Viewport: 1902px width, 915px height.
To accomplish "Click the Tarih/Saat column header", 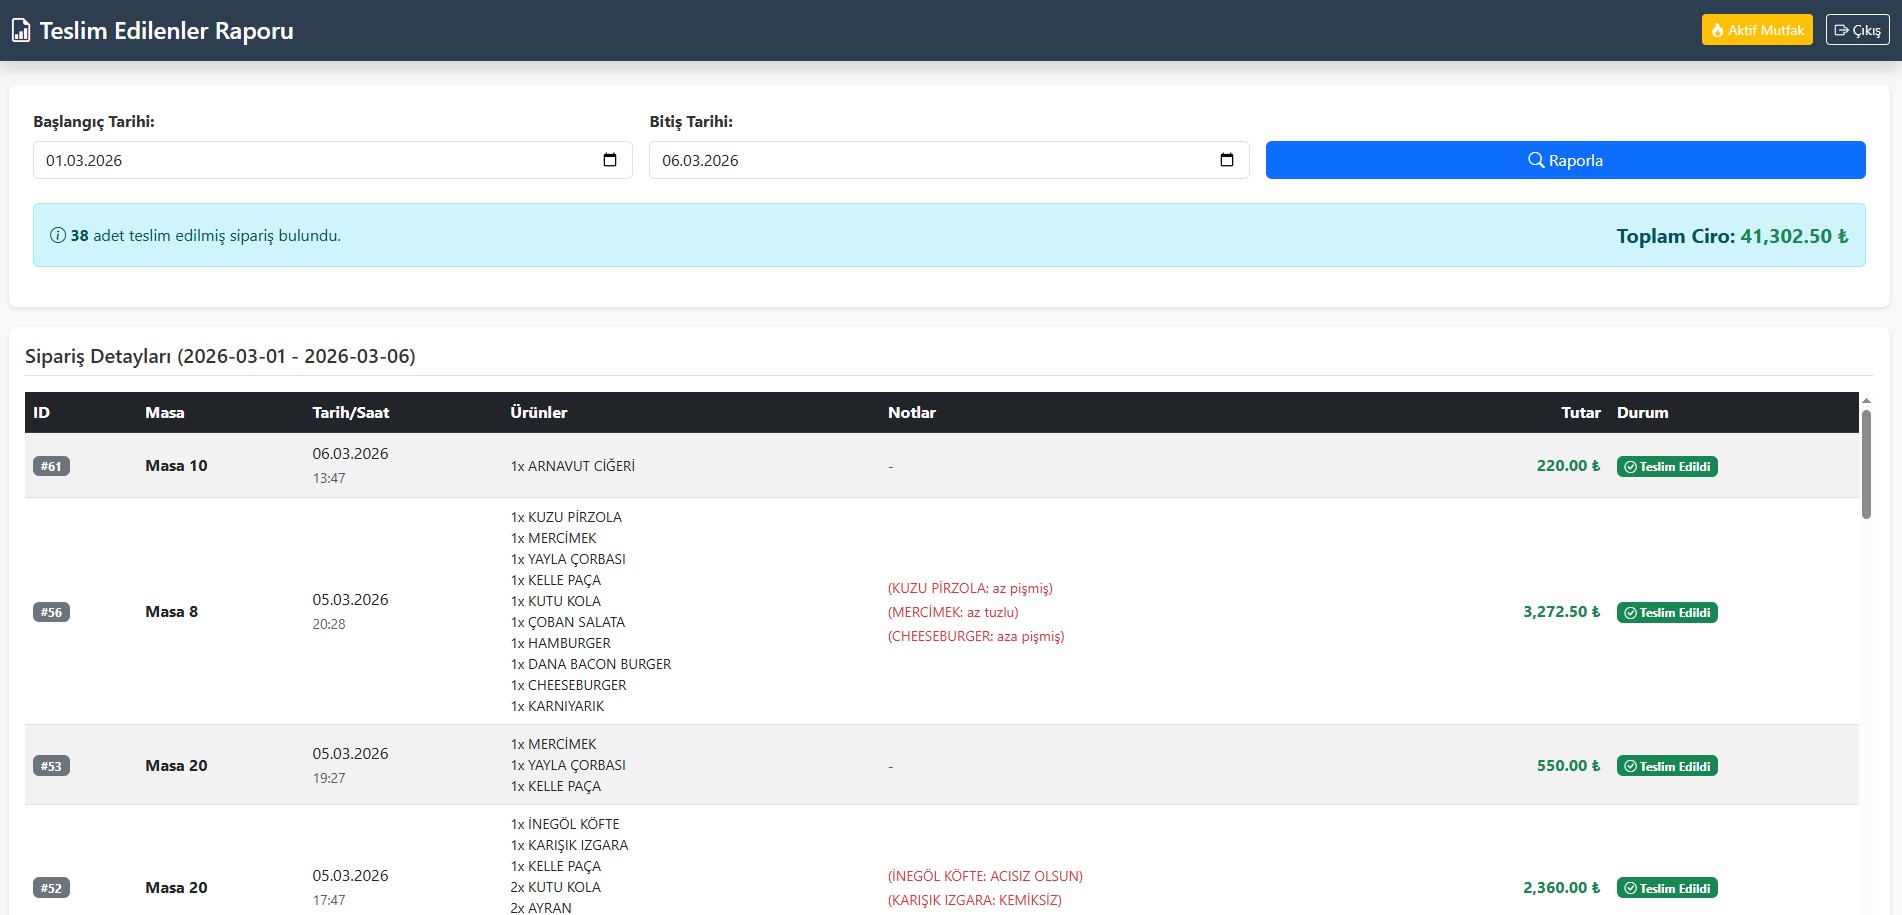I will coord(350,413).
